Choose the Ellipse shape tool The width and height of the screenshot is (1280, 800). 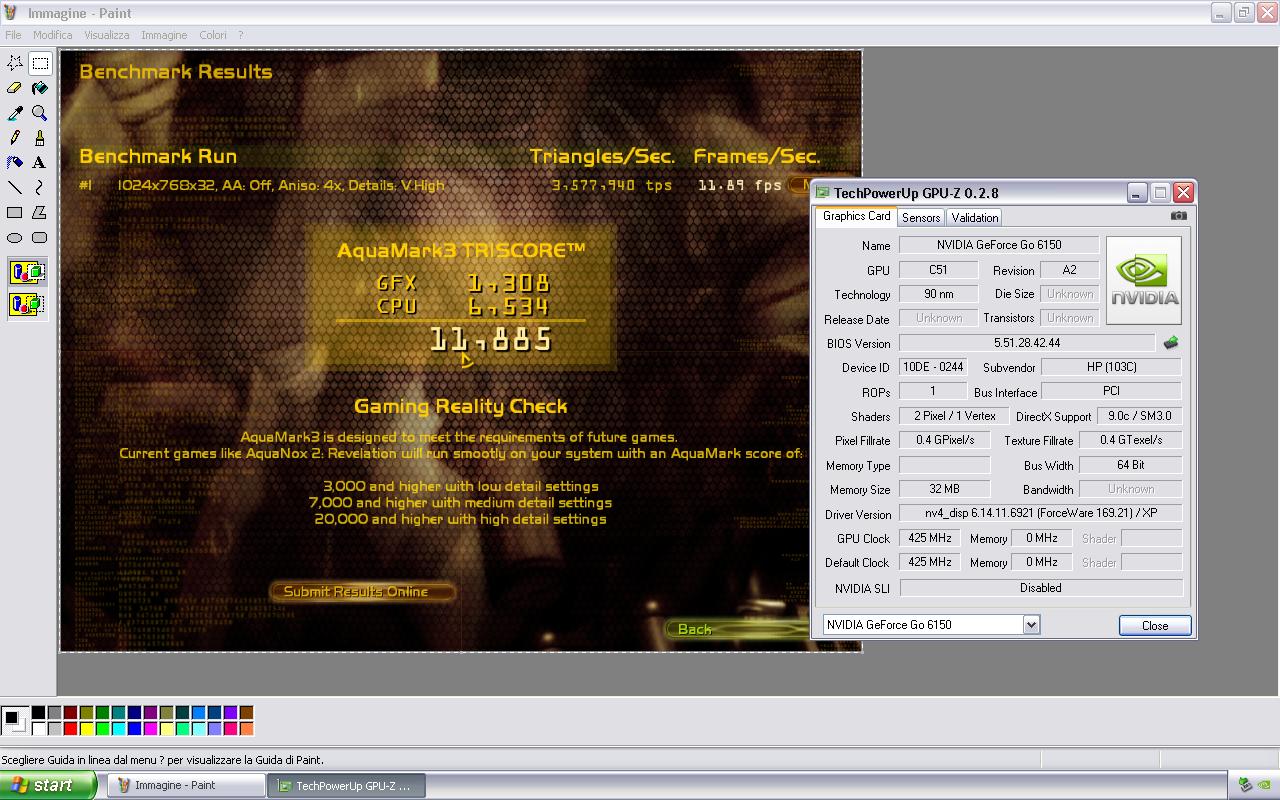coord(15,237)
